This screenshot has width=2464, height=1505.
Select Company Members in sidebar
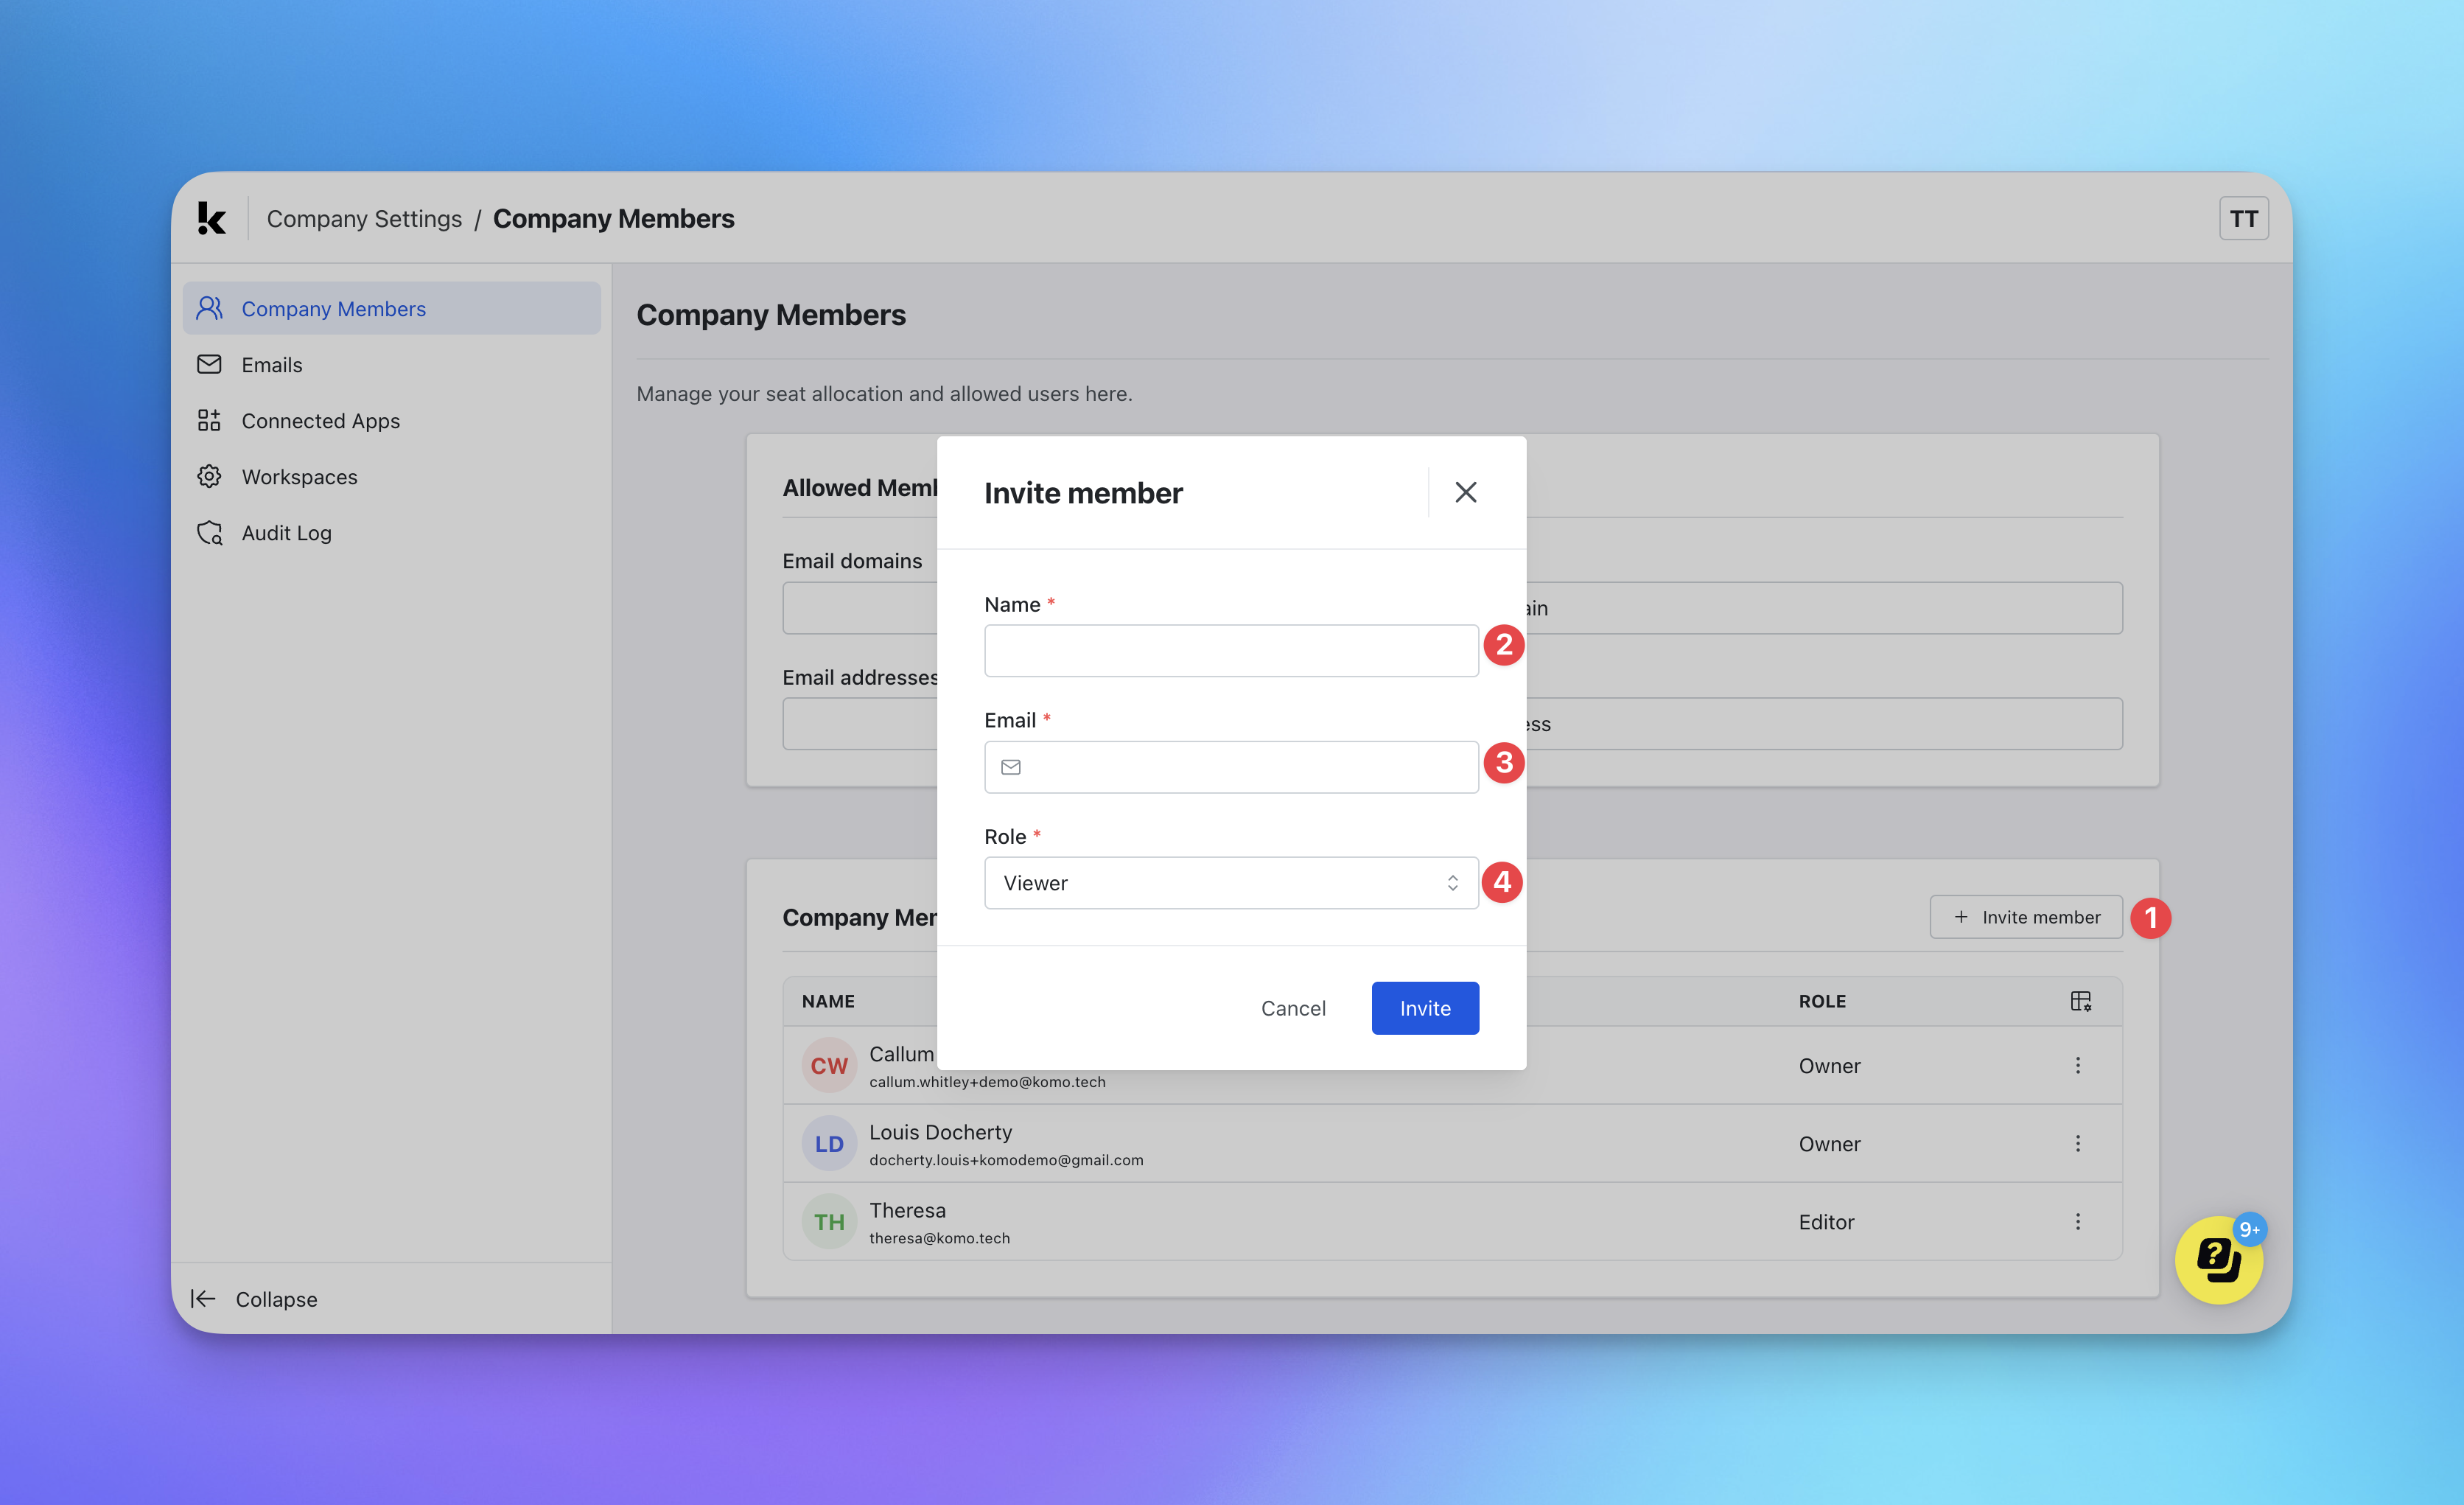tap(333, 309)
